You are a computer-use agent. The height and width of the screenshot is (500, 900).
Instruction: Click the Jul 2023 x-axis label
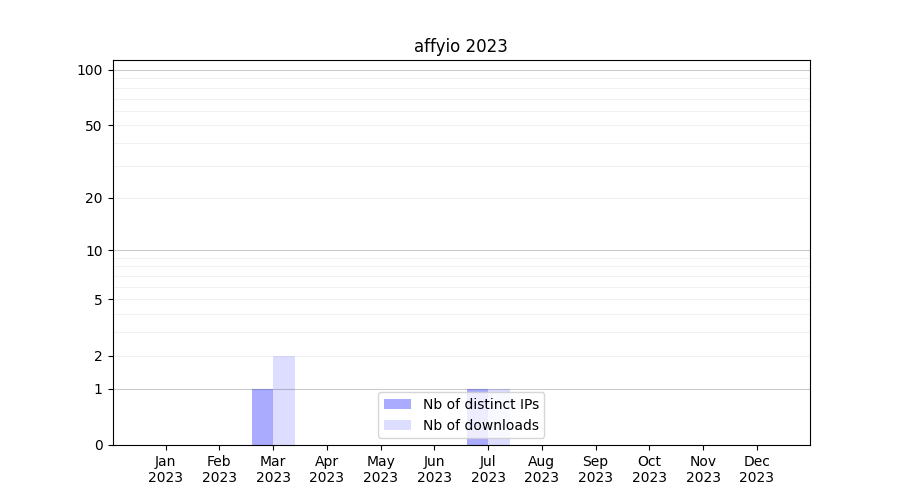click(488, 469)
